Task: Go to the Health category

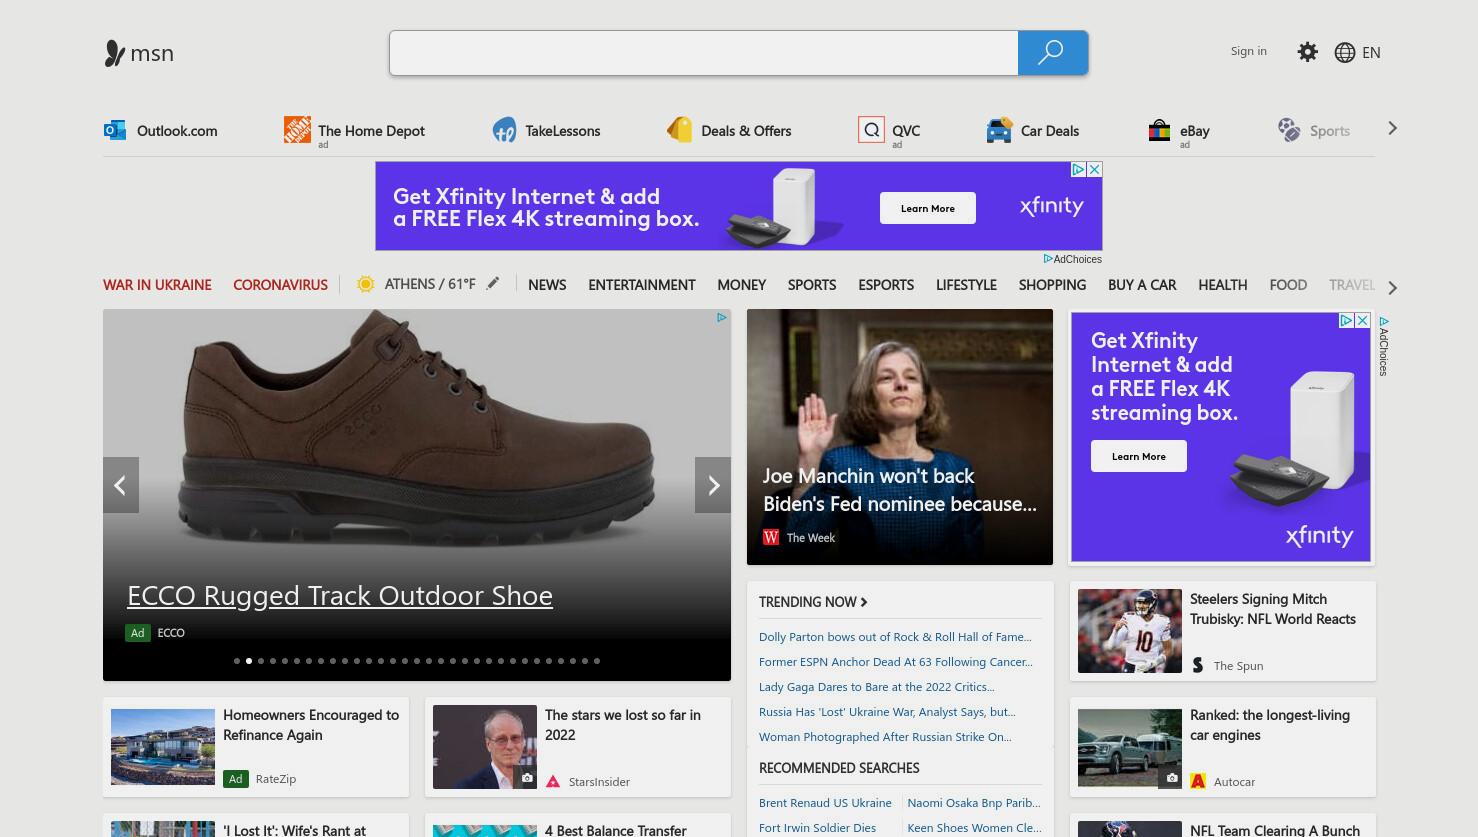Action: [x=1222, y=285]
